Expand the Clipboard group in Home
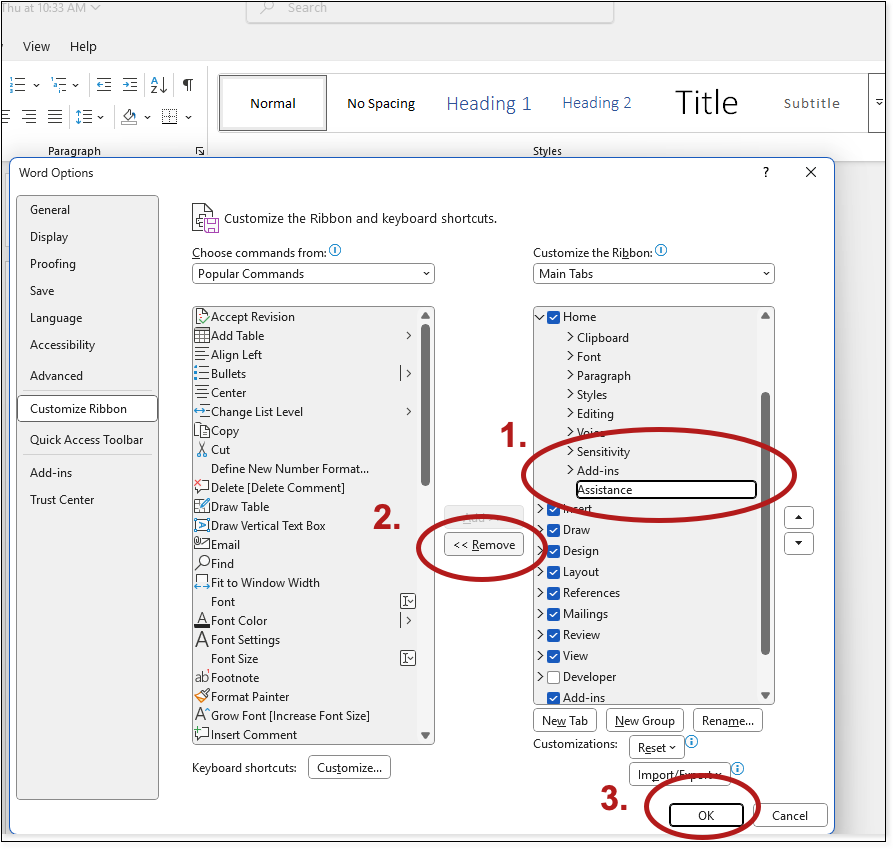The height and width of the screenshot is (849, 893). (570, 338)
